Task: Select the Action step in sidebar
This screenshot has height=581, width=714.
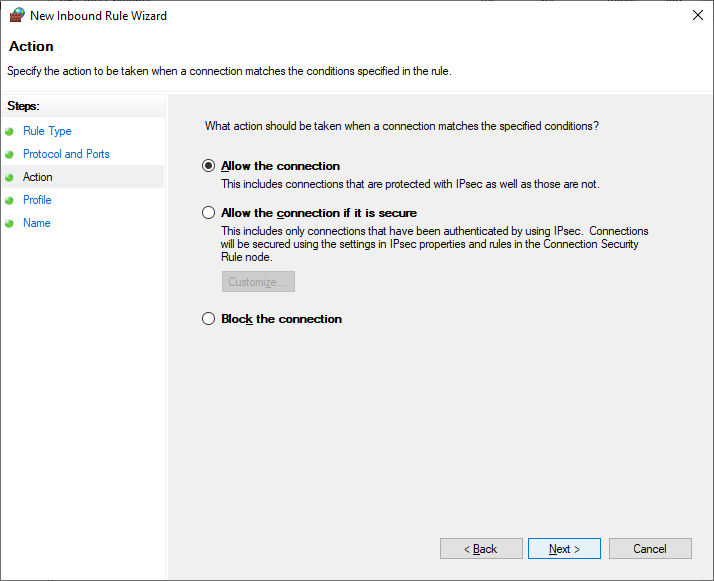Action: (x=38, y=177)
